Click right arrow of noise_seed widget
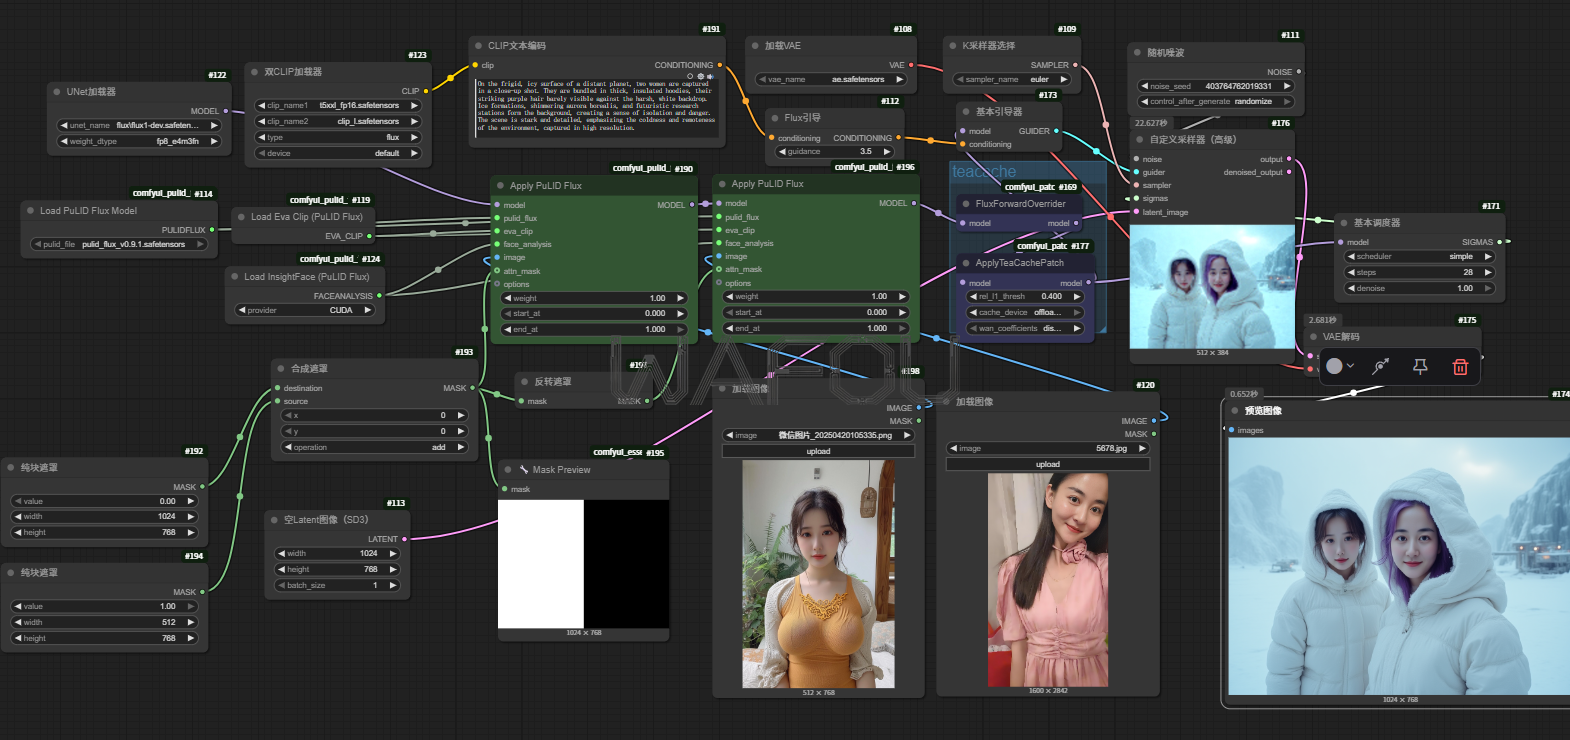This screenshot has height=740, width=1570. coord(1287,86)
